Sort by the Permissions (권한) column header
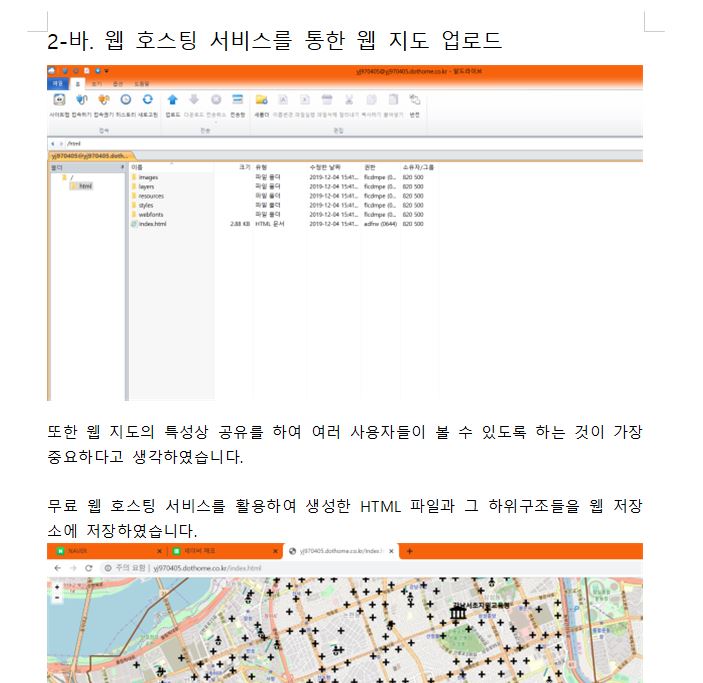Image resolution: width=703 pixels, height=683 pixels. (381, 167)
